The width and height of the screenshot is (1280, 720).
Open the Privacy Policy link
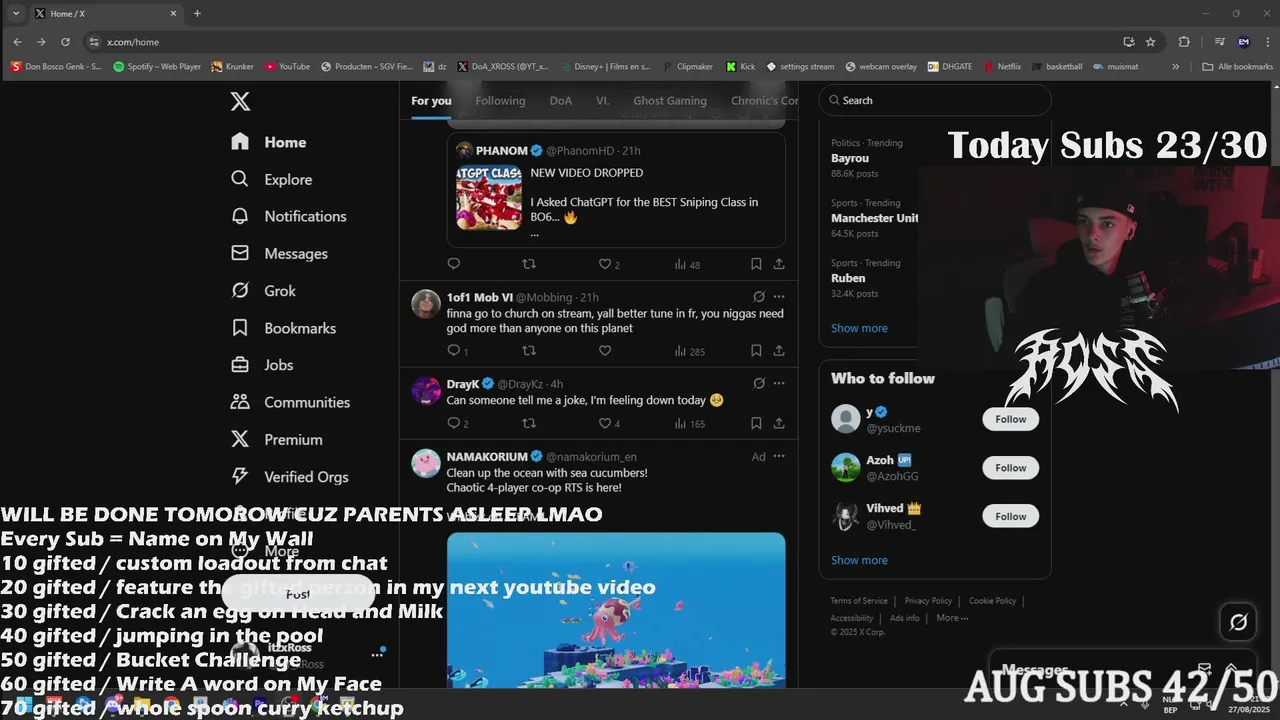click(x=928, y=601)
